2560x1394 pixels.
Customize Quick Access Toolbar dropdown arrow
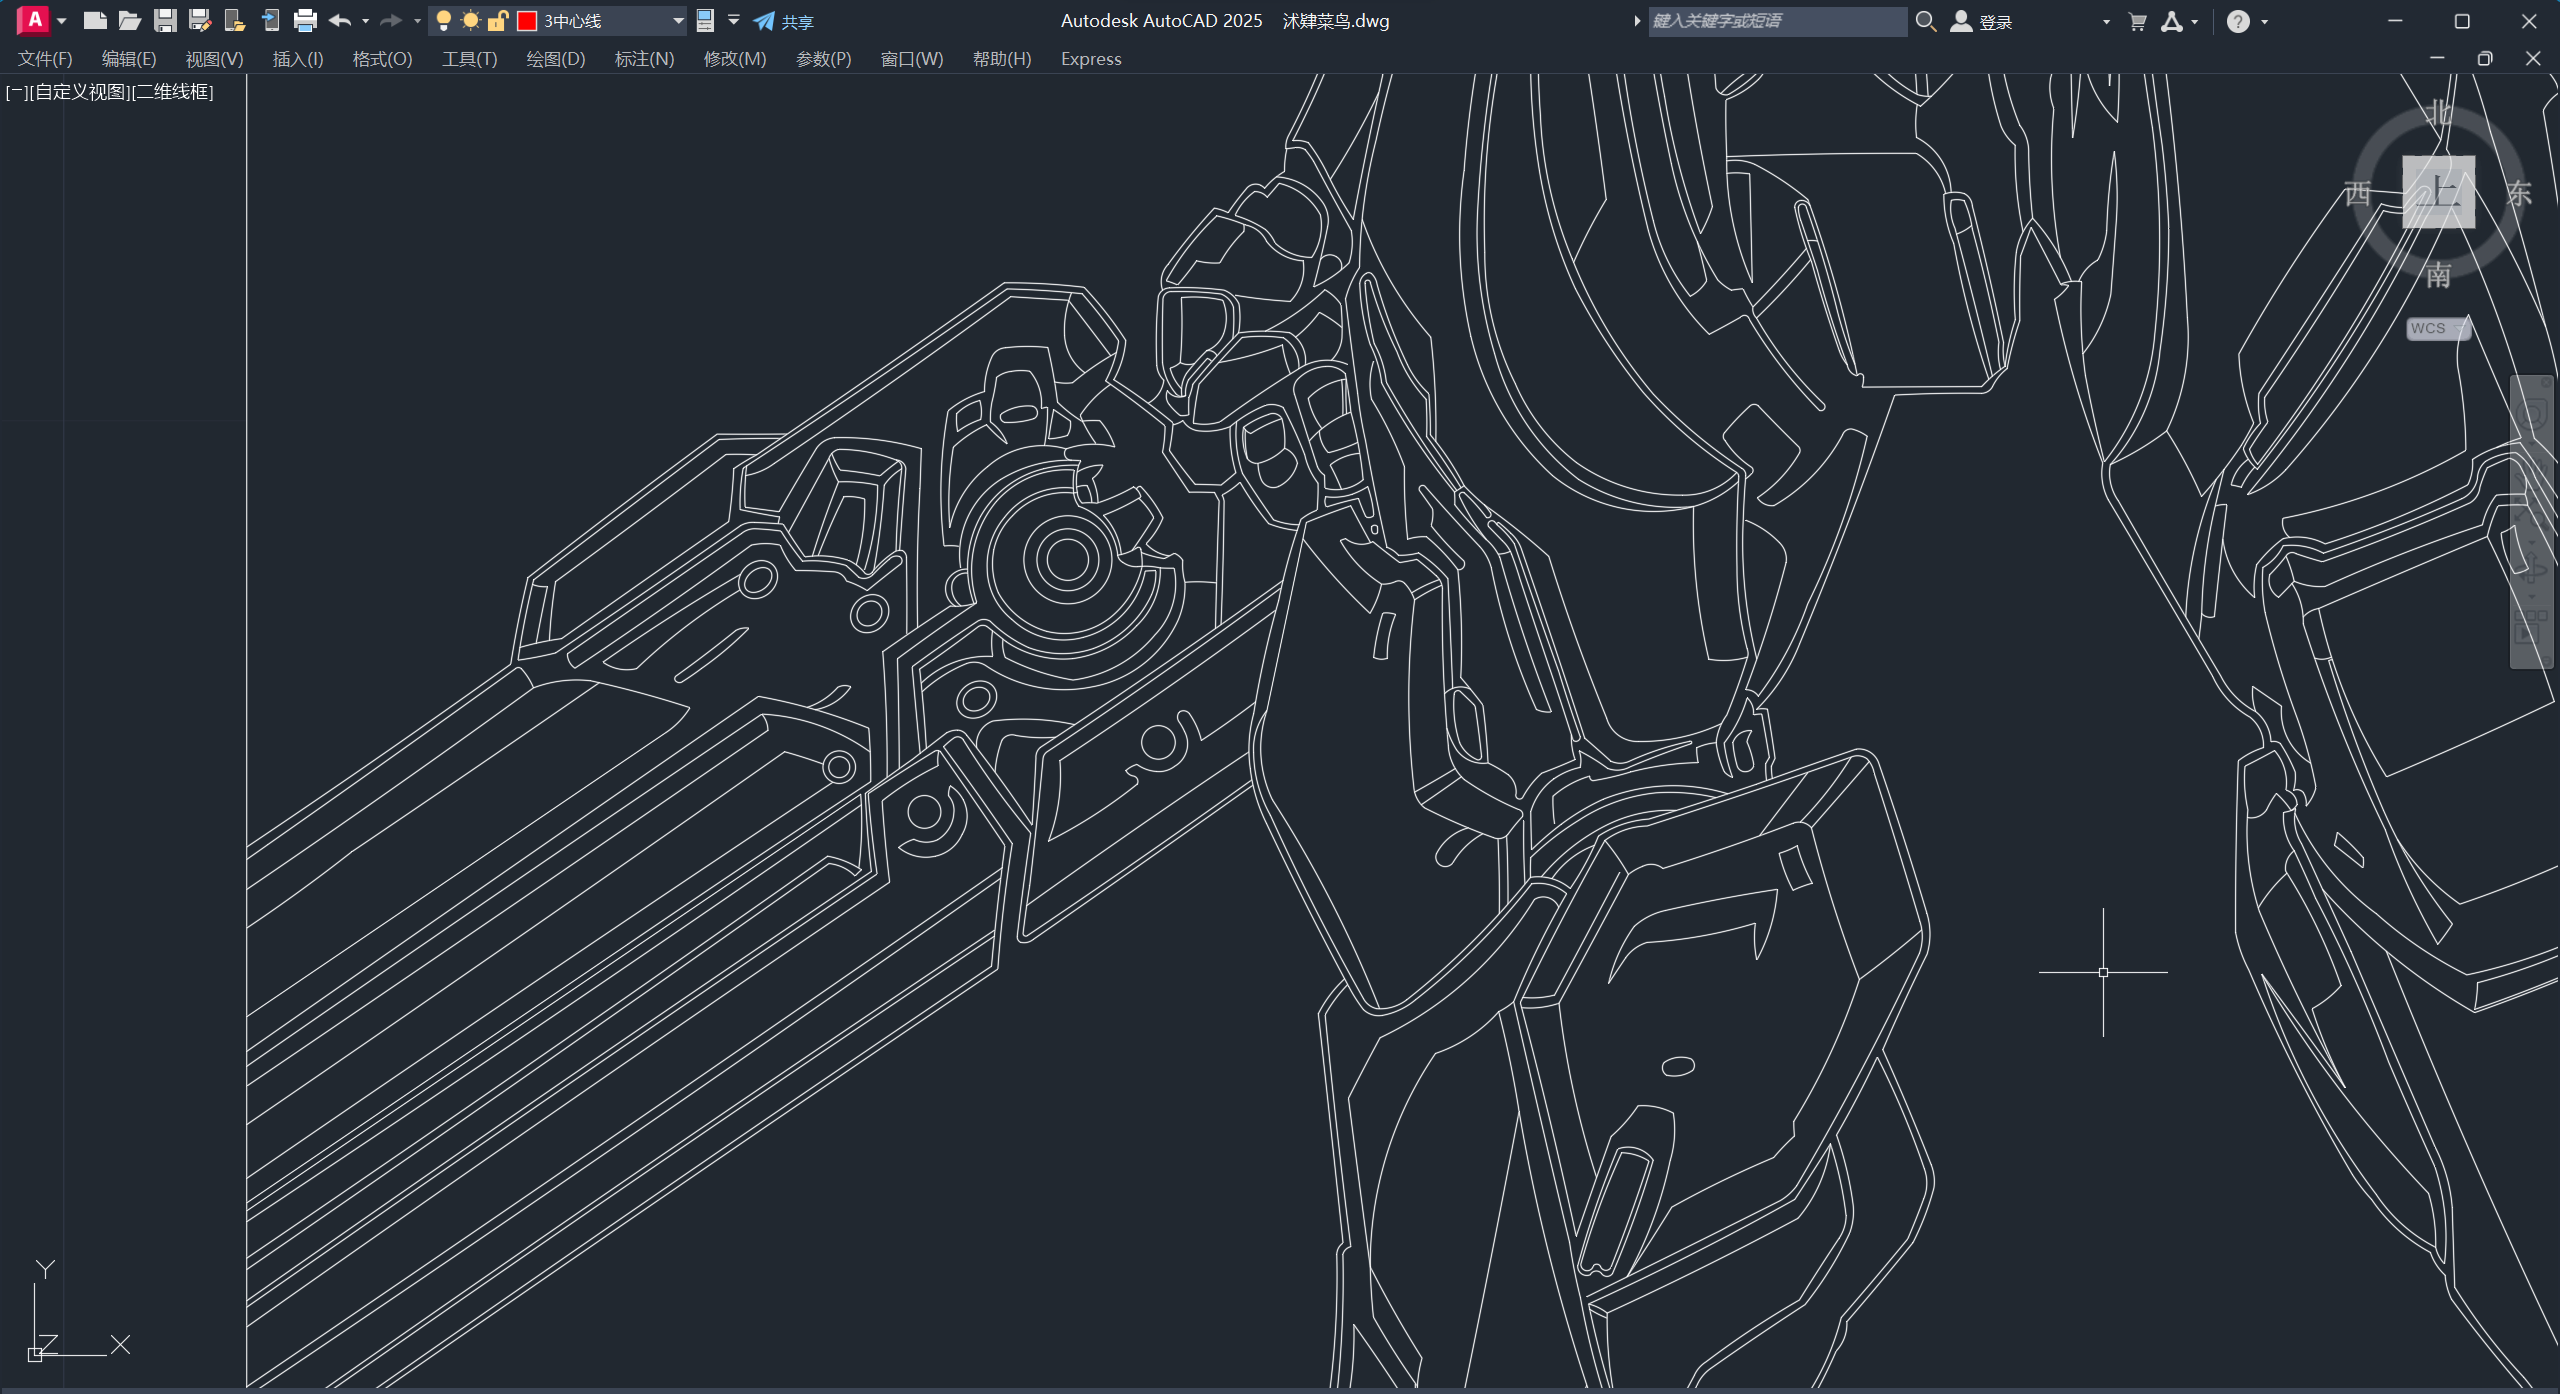(x=734, y=20)
